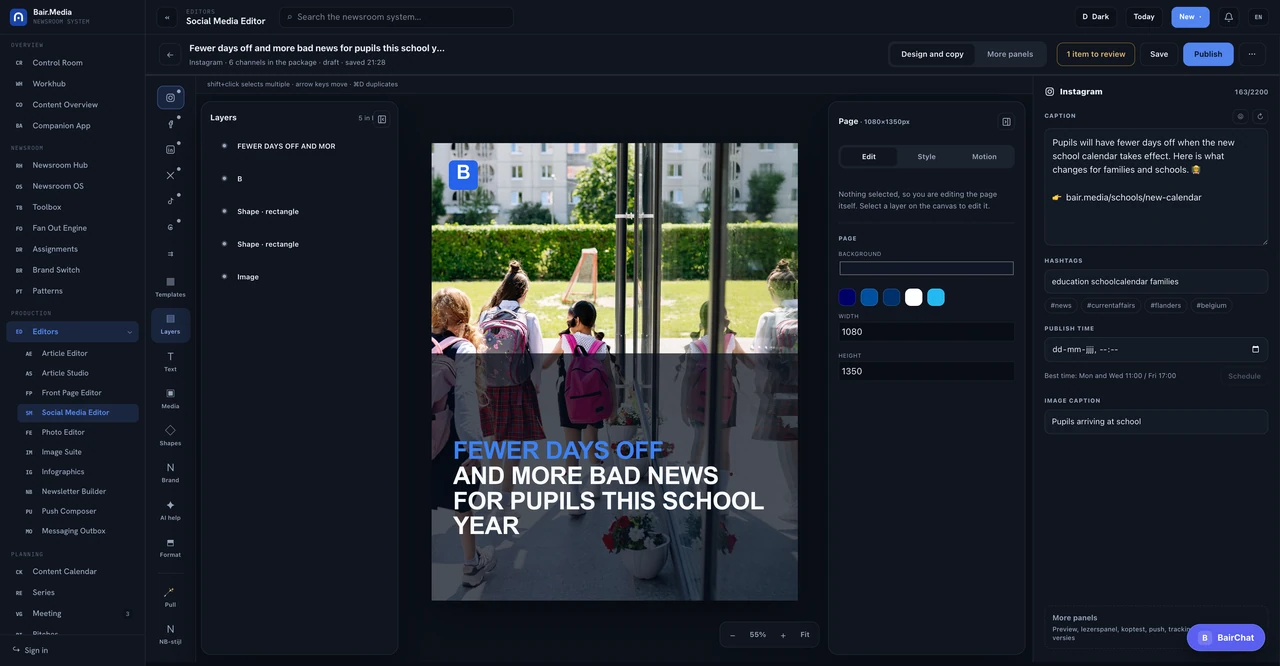The height and width of the screenshot is (666, 1280).
Task: Open the publish time date picker
Action: pyautogui.click(x=1256, y=349)
